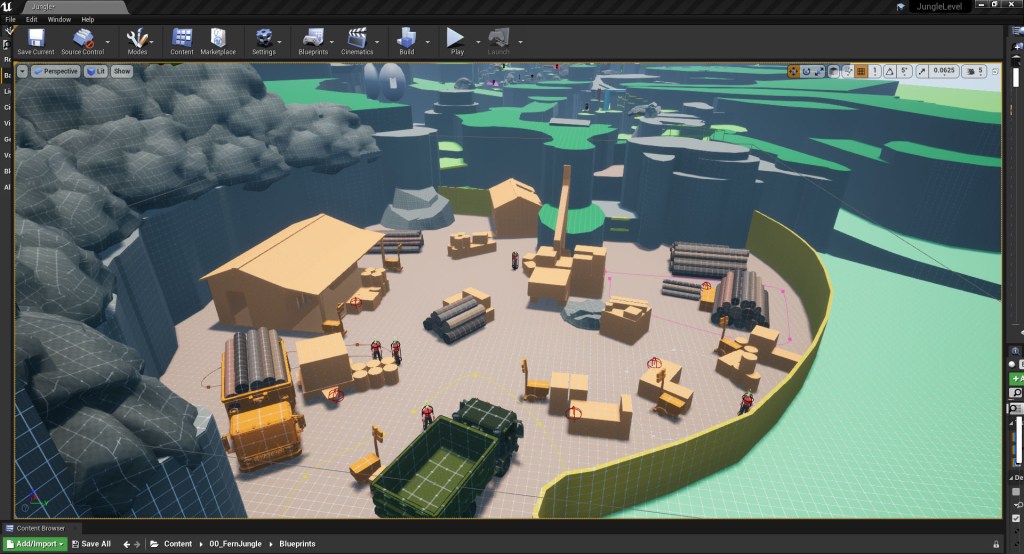Select the translate gizmo tool
The image size is (1024, 554).
(794, 72)
